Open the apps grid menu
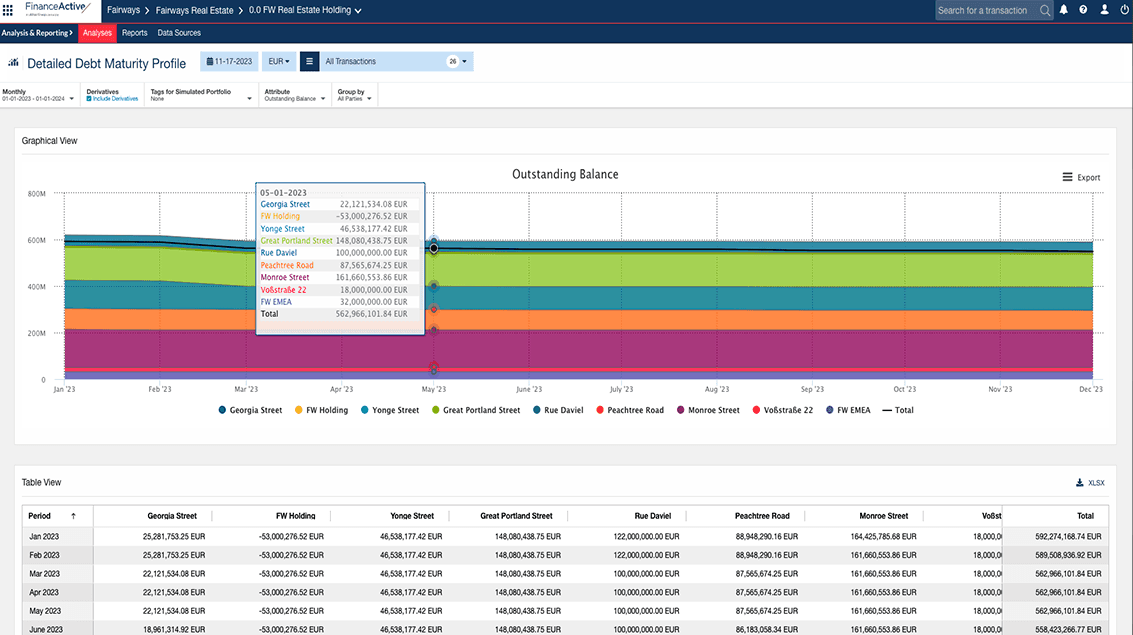This screenshot has height=635, width=1133. pyautogui.click(x=9, y=10)
